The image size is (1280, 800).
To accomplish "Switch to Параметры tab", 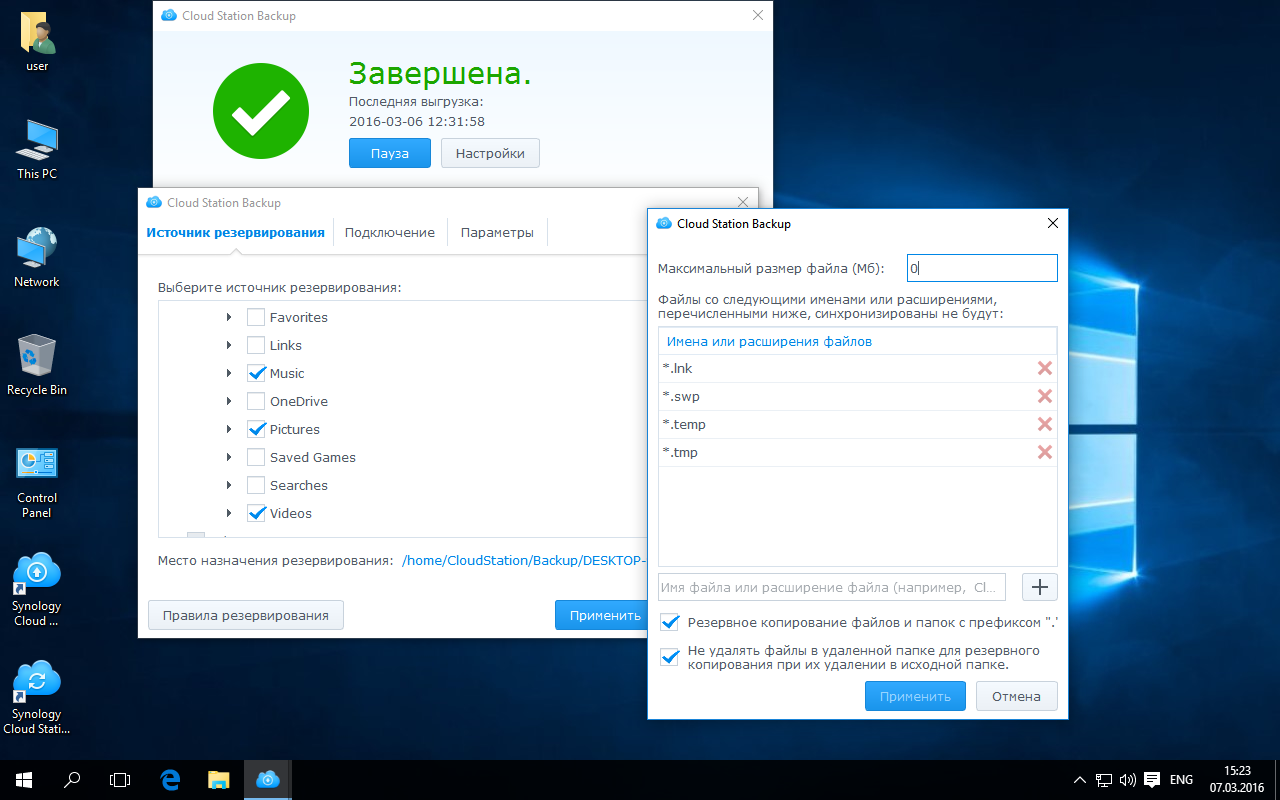I will coord(497,232).
